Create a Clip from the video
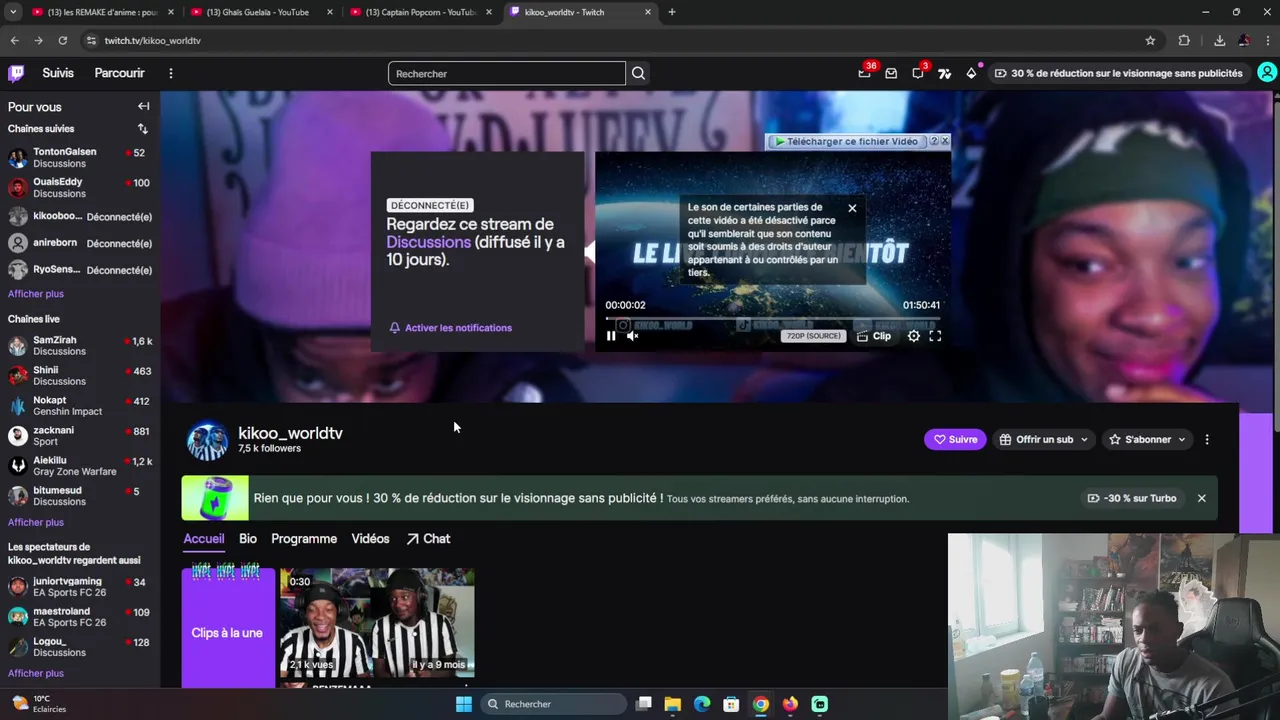Image resolution: width=1280 pixels, height=720 pixels. coord(874,336)
